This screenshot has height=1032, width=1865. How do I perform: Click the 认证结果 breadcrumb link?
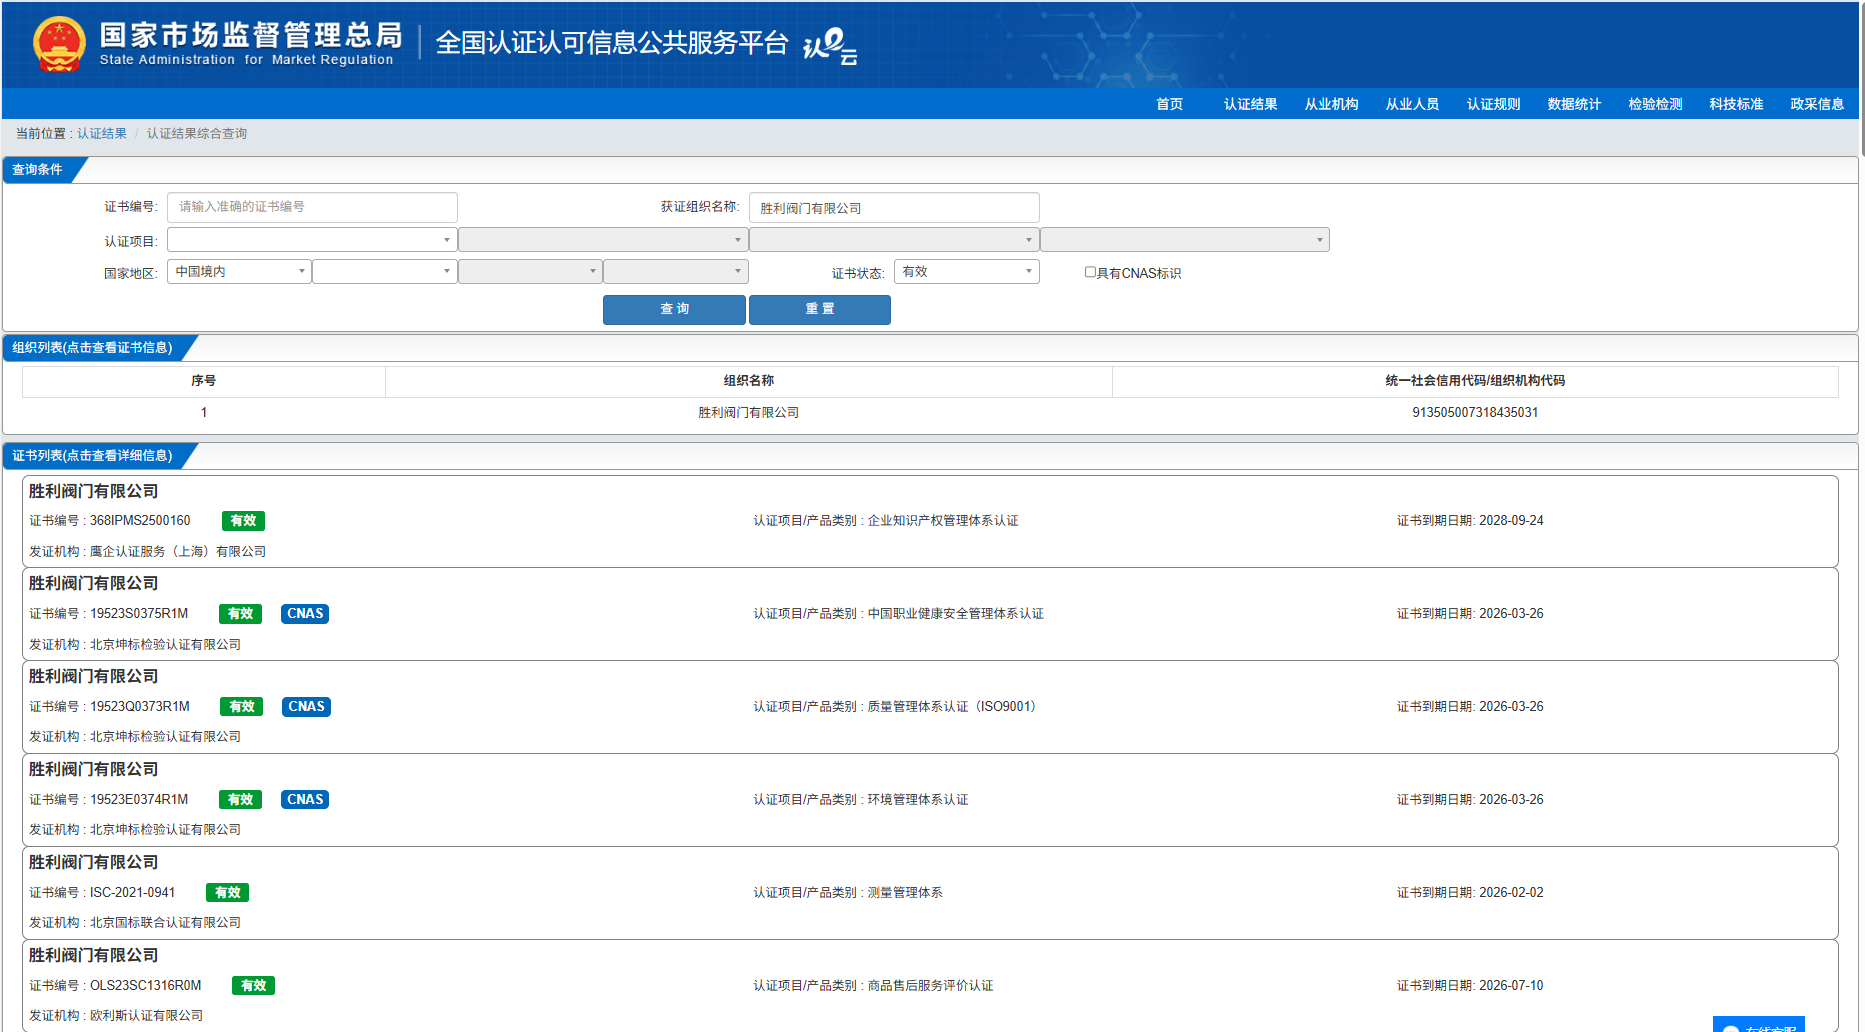[102, 134]
